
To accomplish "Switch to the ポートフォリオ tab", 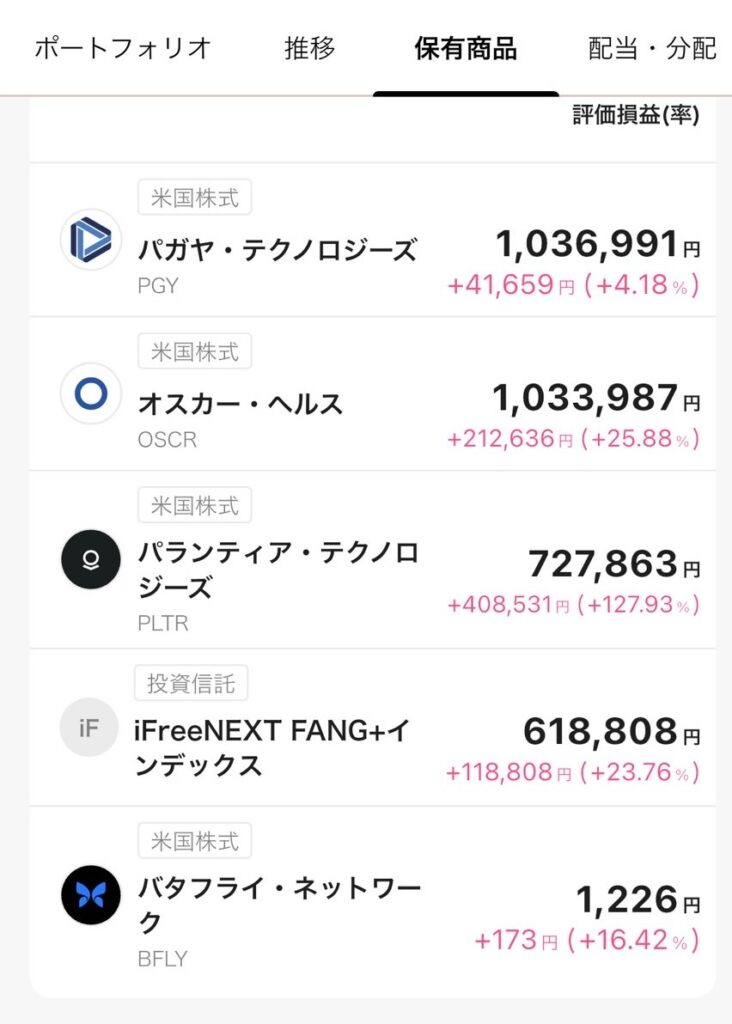I will pos(123,48).
